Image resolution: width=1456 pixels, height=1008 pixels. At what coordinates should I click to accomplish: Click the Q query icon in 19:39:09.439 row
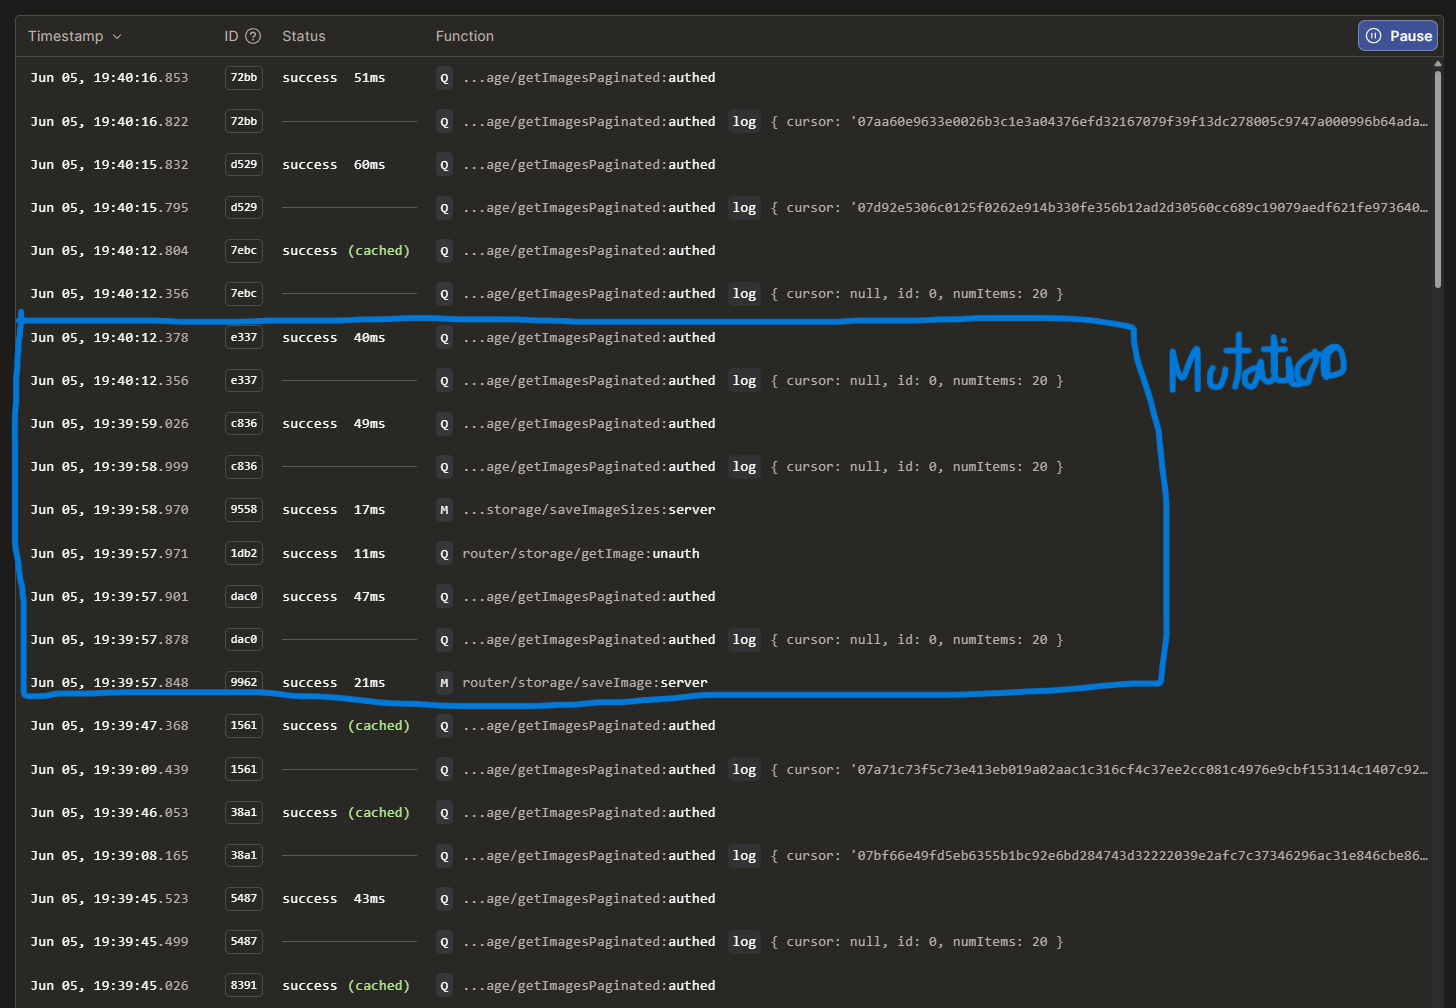444,770
